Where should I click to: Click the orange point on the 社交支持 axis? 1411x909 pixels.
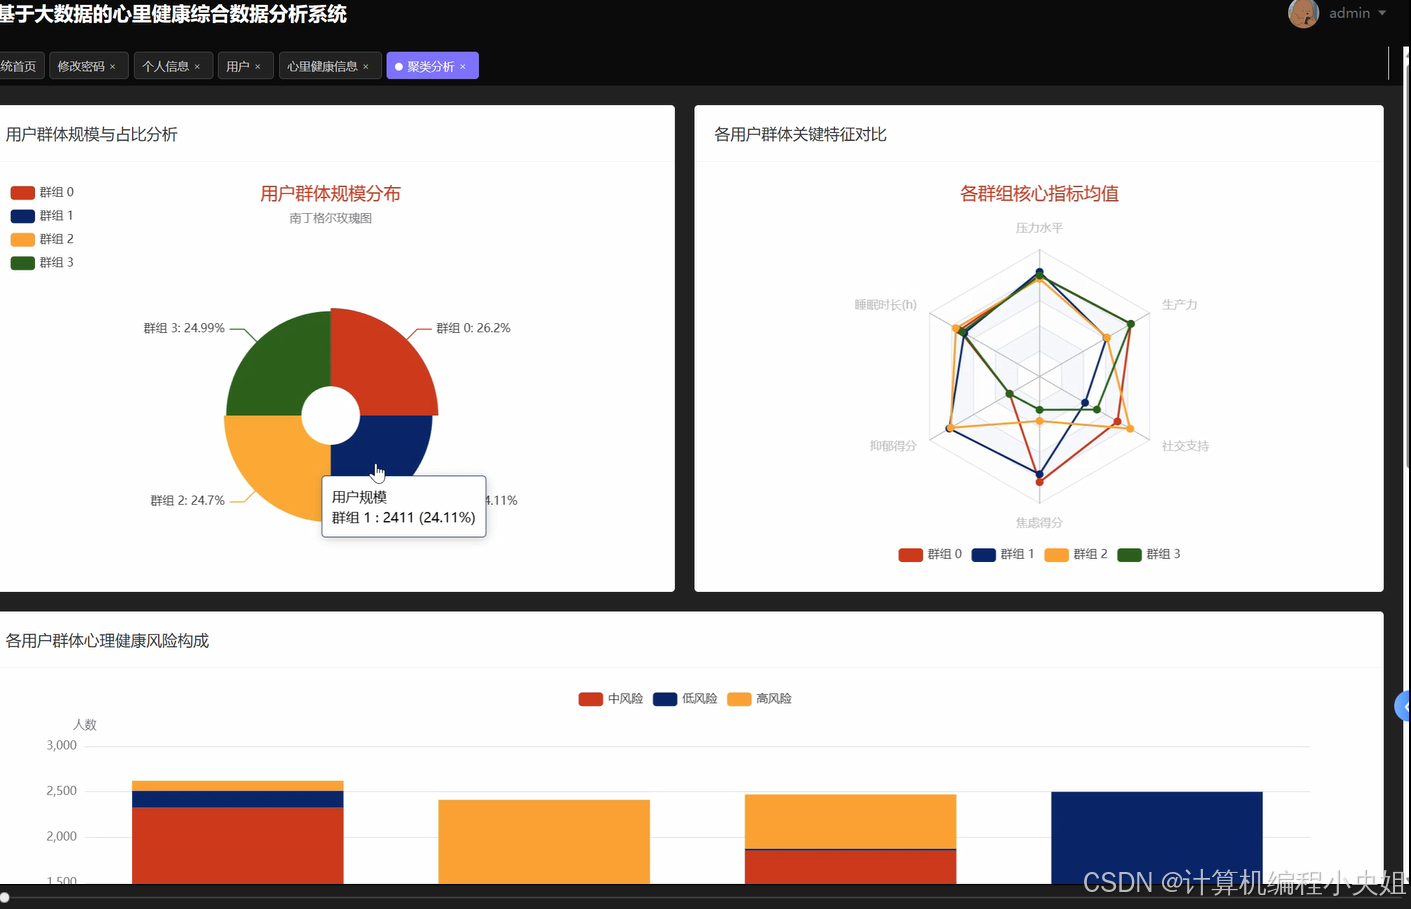point(1131,429)
